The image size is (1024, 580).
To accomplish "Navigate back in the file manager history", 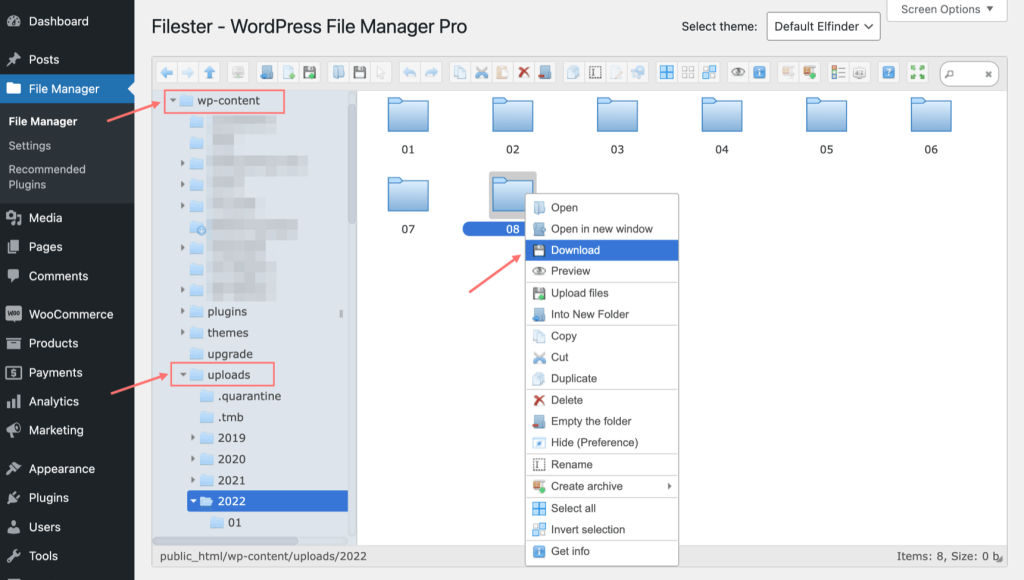I will [x=168, y=73].
